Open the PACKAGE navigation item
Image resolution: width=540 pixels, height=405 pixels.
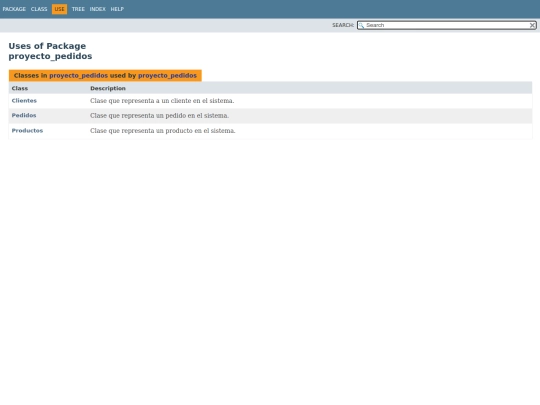click(14, 9)
